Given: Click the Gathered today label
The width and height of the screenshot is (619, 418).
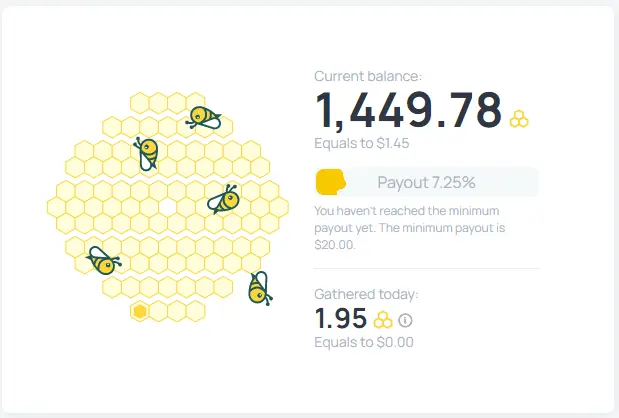Looking at the screenshot, I should tap(366, 294).
